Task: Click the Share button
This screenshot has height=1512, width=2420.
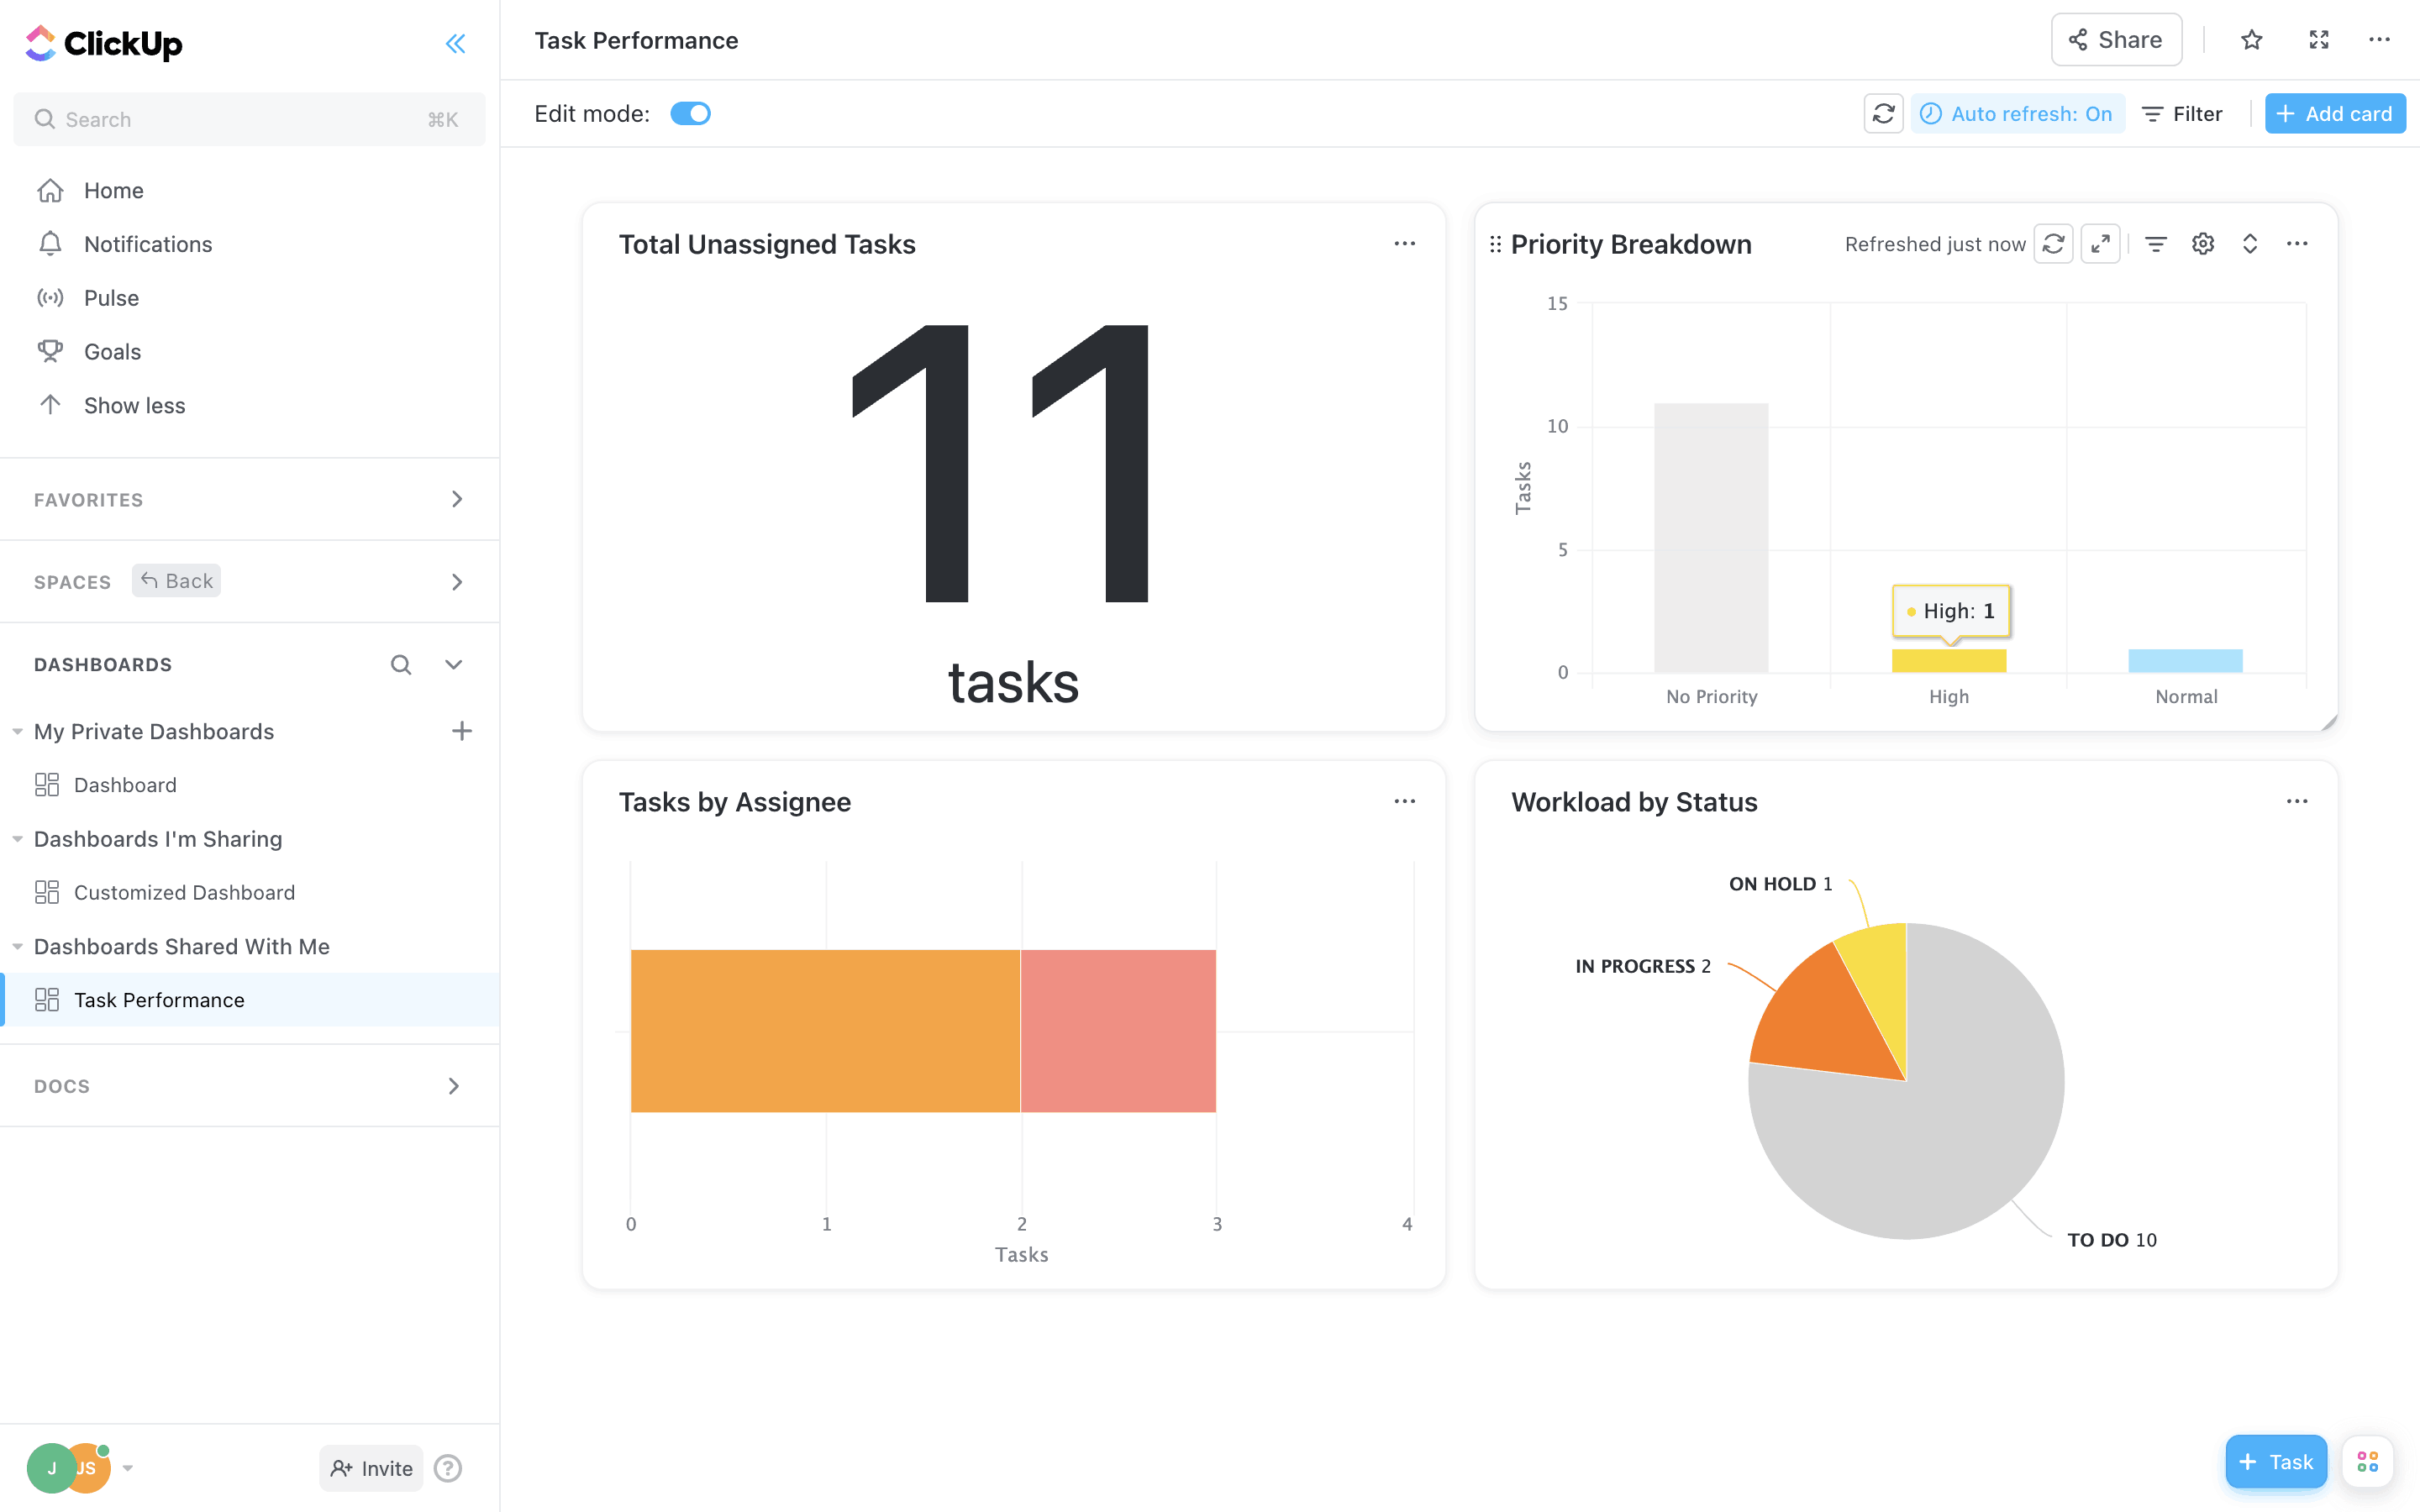Action: (2116, 40)
